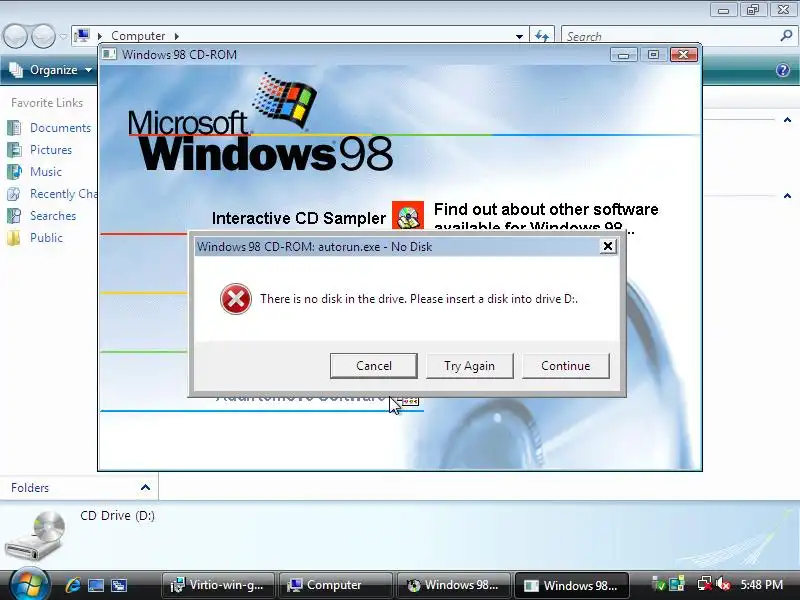Click the network status tray icon
This screenshot has height=600, width=800.
point(705,584)
